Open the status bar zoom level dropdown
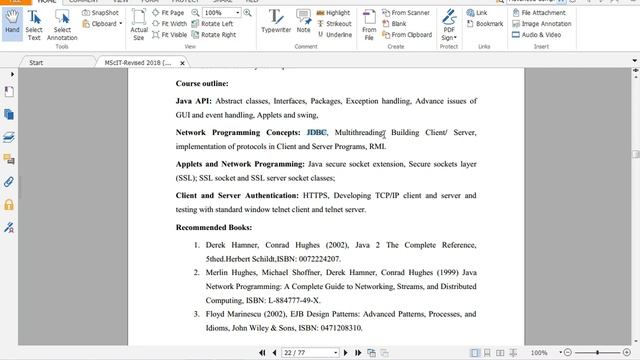The height and width of the screenshot is (360, 640). click(560, 352)
